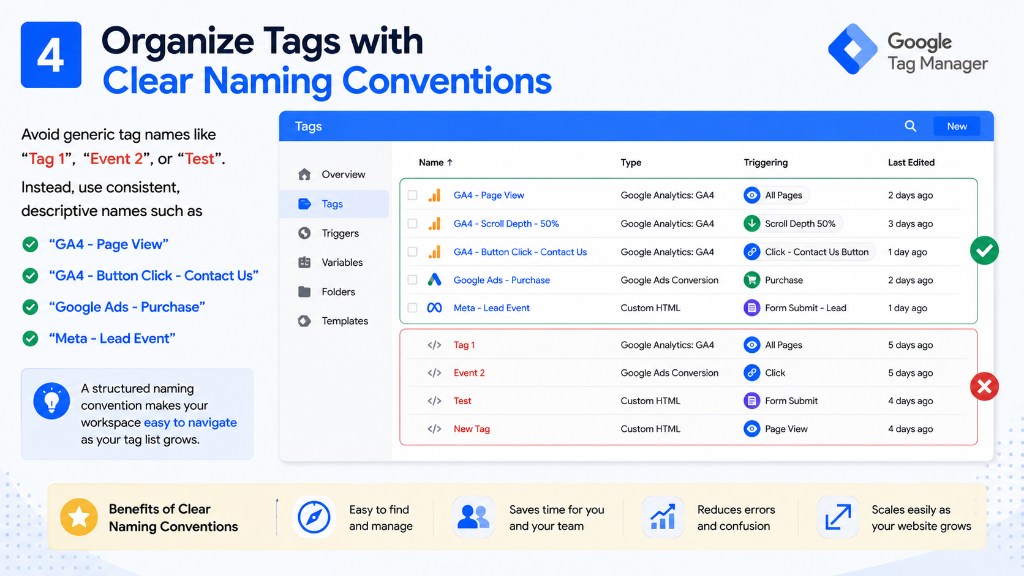1024x576 pixels.
Task: Open the Google Ads - Purchase tag
Action: 502,280
